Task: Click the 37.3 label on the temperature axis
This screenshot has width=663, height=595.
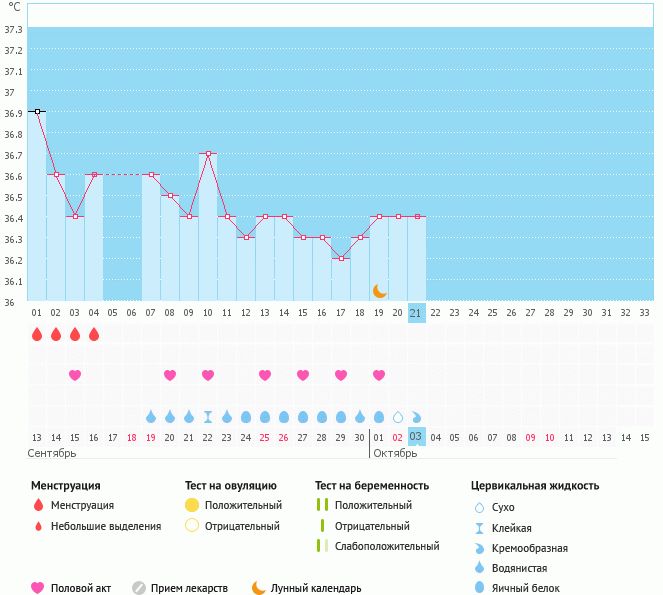Action: click(13, 30)
